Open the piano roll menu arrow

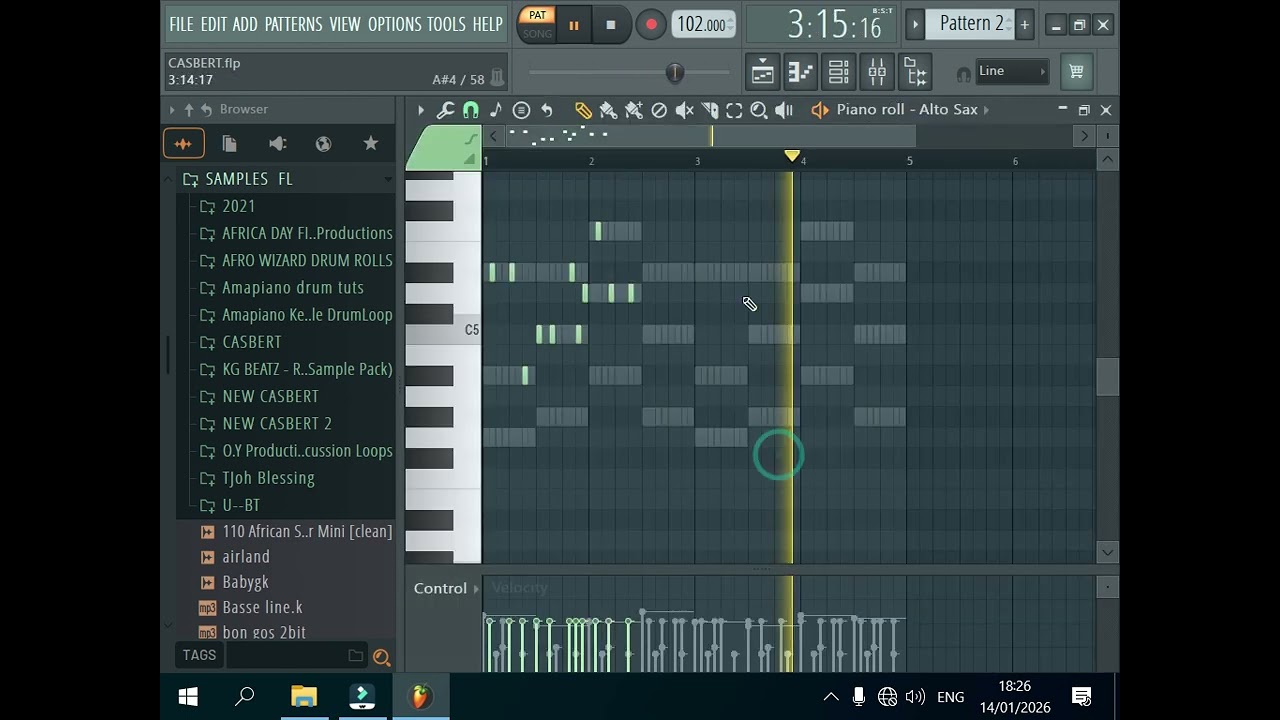pyautogui.click(x=421, y=110)
